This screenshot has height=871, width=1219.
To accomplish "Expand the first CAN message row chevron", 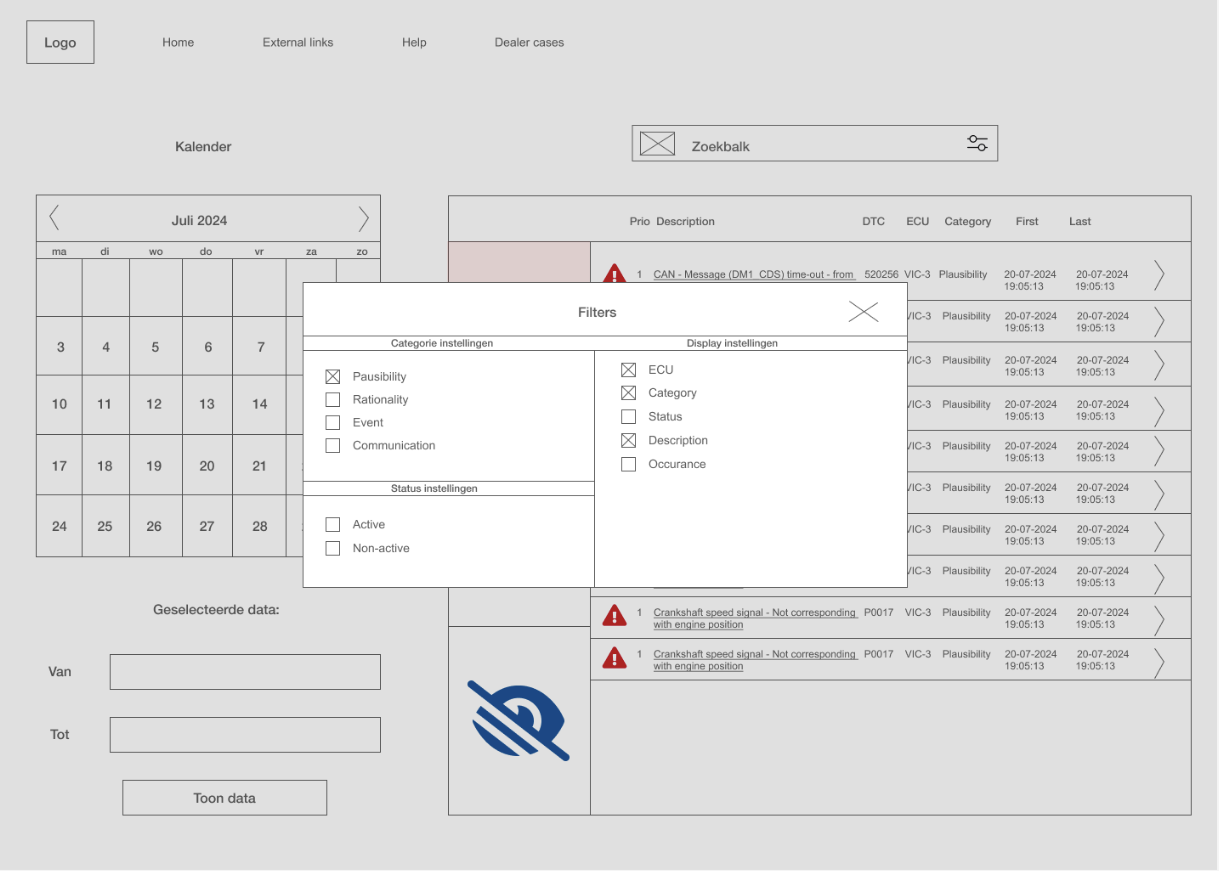I will tap(1159, 275).
